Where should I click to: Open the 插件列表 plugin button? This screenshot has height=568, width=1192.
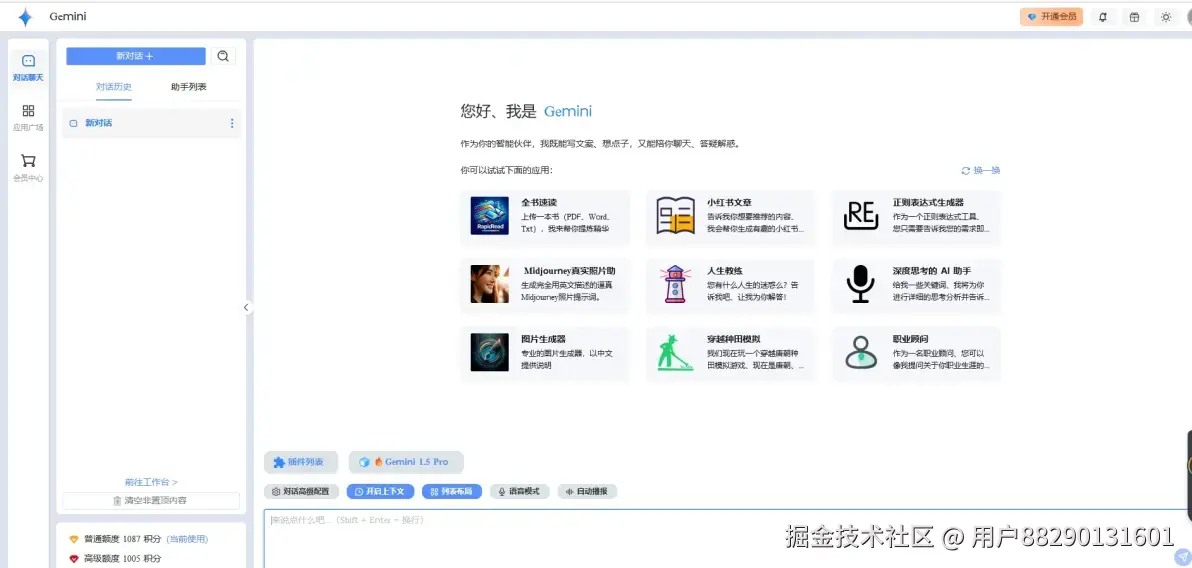coord(301,462)
